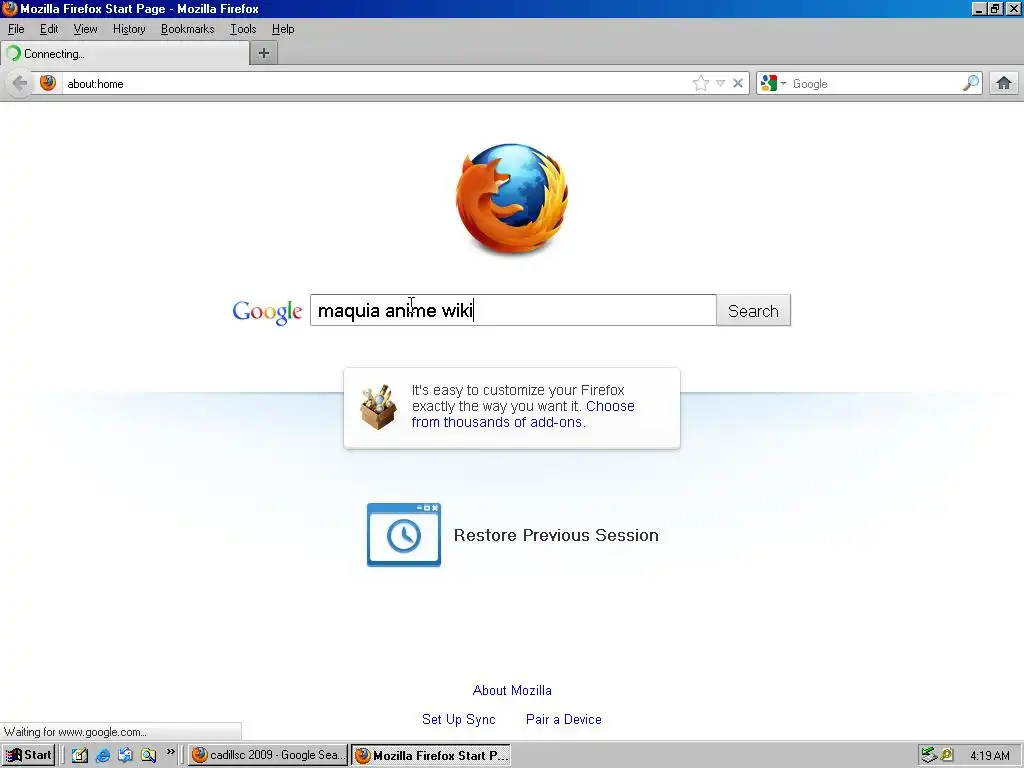Minimize the Firefox window
1024x768 pixels.
[978, 8]
